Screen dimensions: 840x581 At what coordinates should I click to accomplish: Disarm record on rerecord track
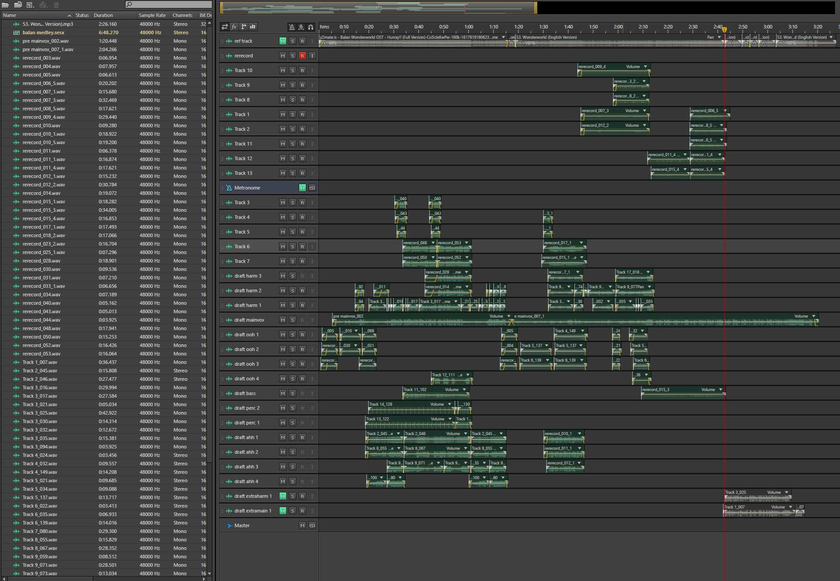coord(302,56)
